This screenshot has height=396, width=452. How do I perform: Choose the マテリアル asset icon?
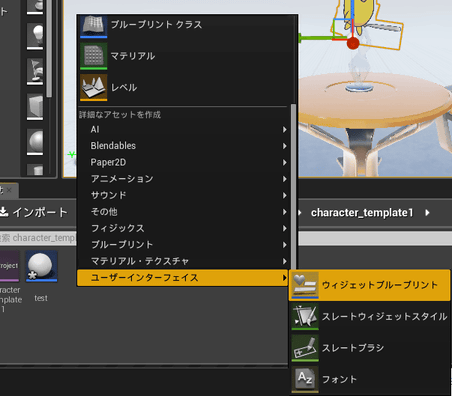coord(94,56)
